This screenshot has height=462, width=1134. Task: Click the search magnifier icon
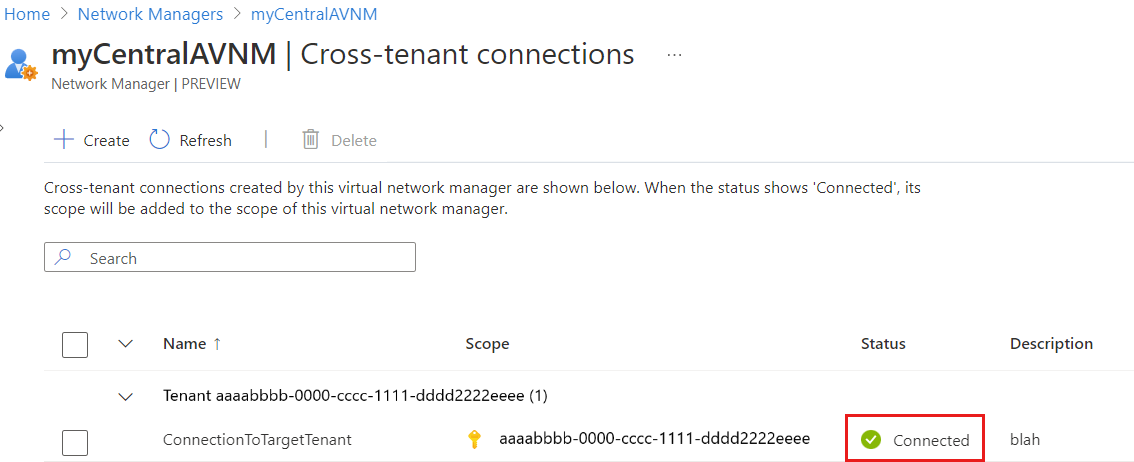[x=64, y=258]
